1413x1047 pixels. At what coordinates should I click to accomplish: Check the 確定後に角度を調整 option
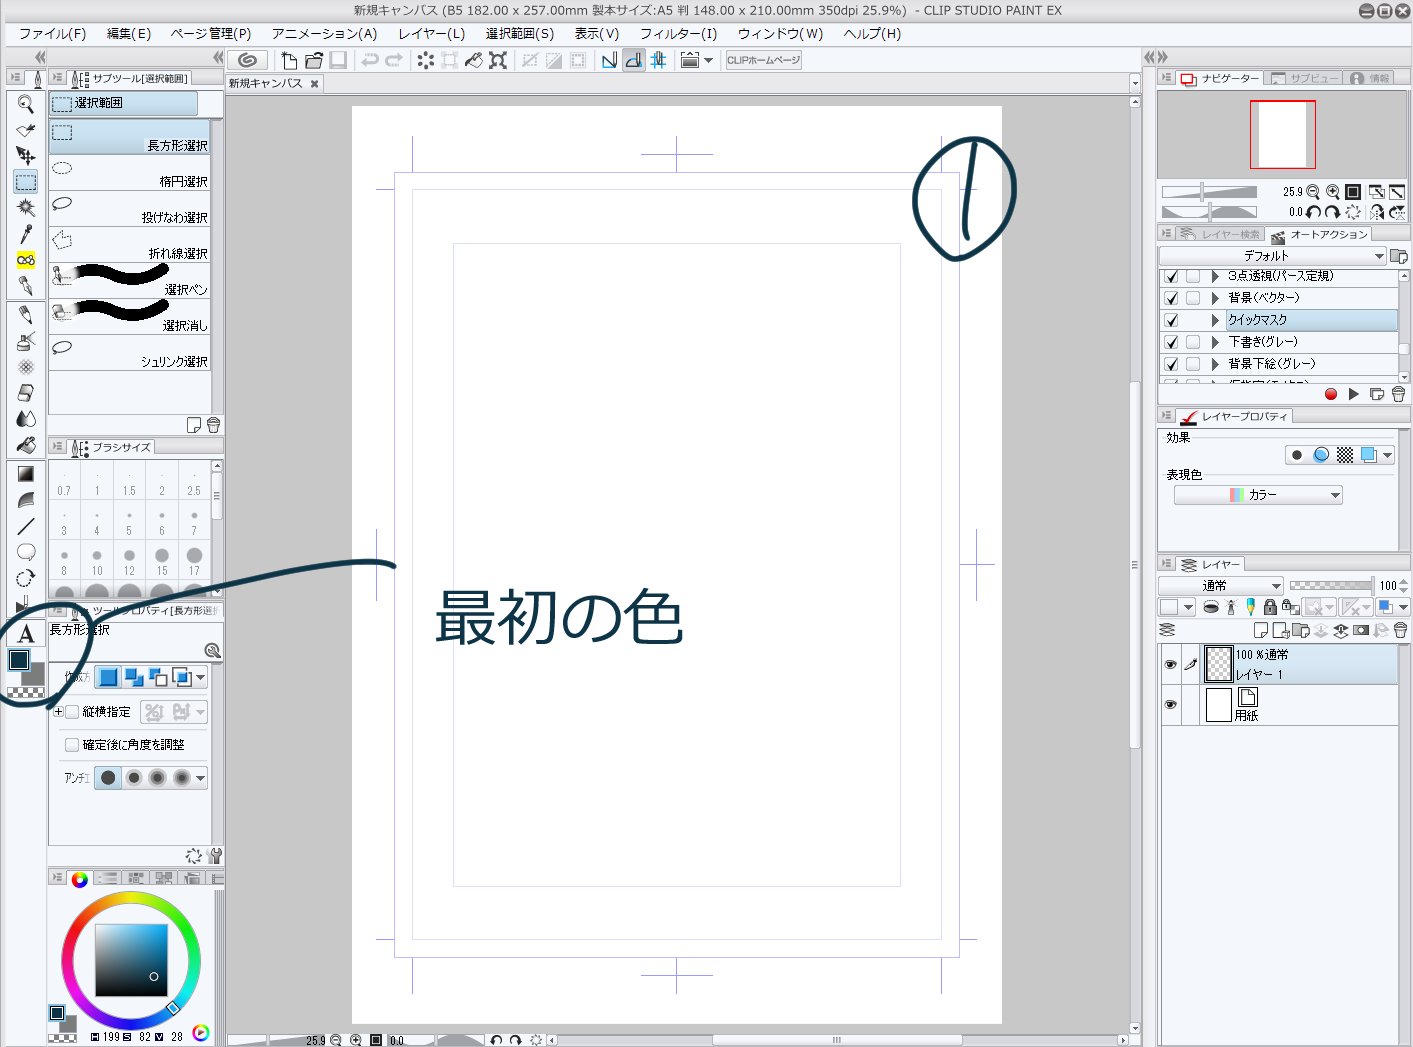pos(72,745)
